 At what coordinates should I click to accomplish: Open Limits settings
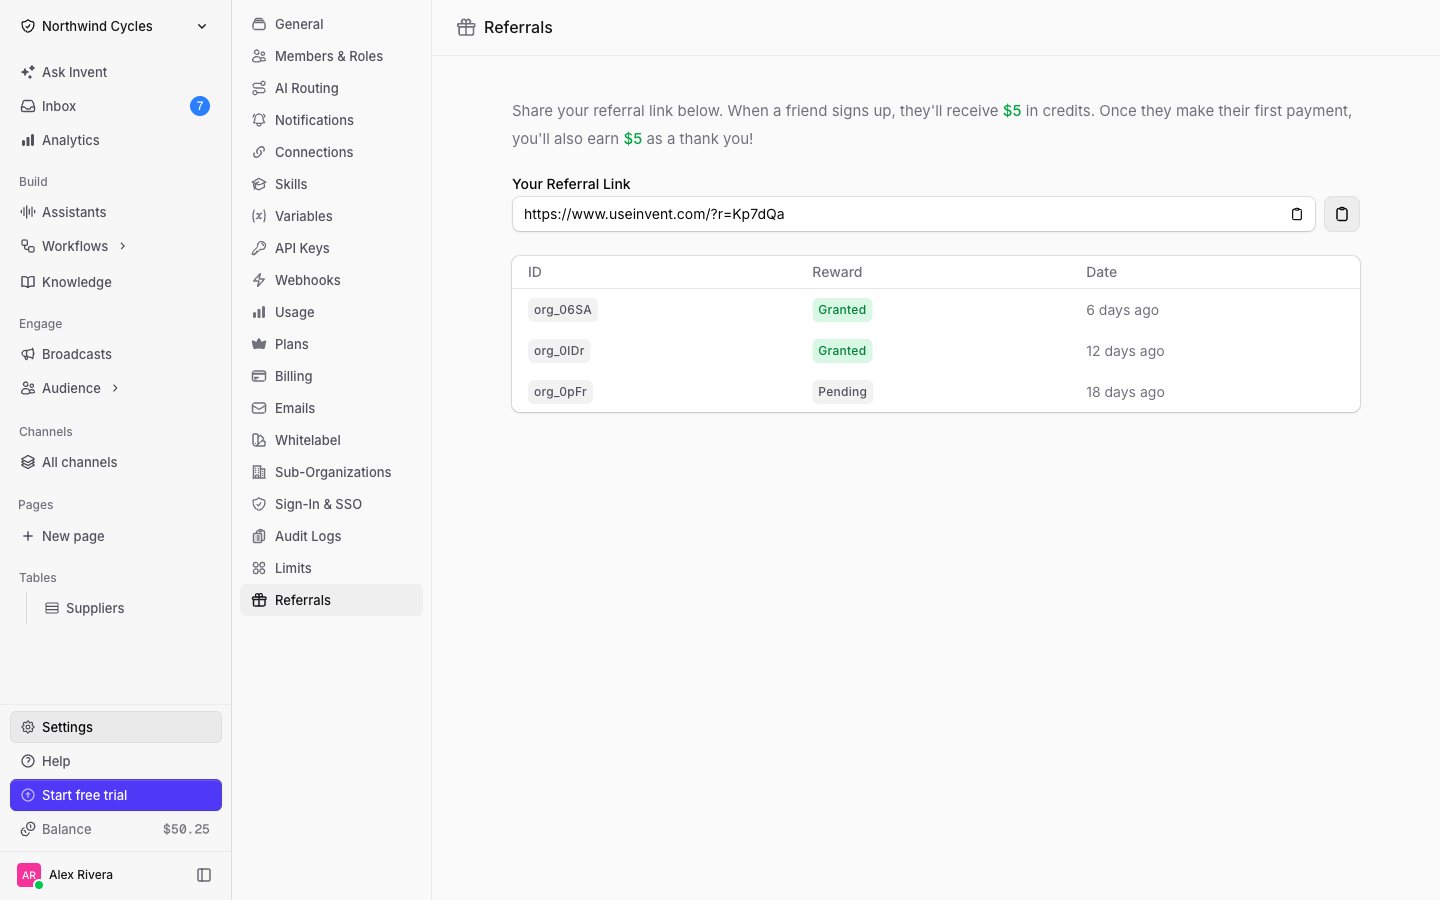click(x=331, y=568)
